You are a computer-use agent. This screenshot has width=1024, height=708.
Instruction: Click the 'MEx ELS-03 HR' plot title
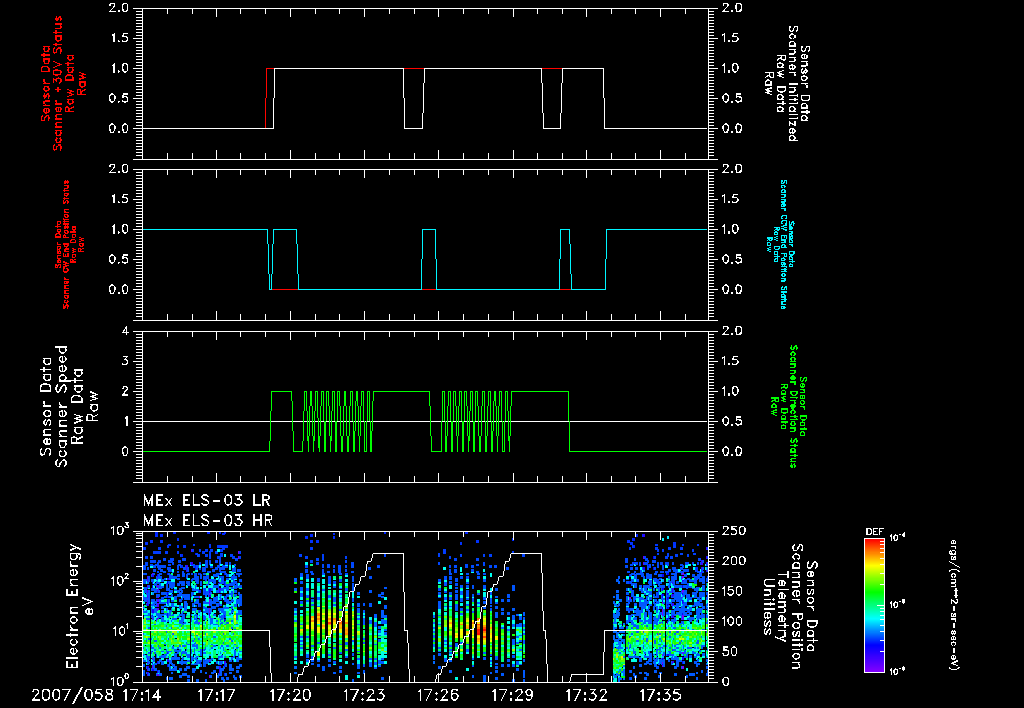(x=208, y=521)
